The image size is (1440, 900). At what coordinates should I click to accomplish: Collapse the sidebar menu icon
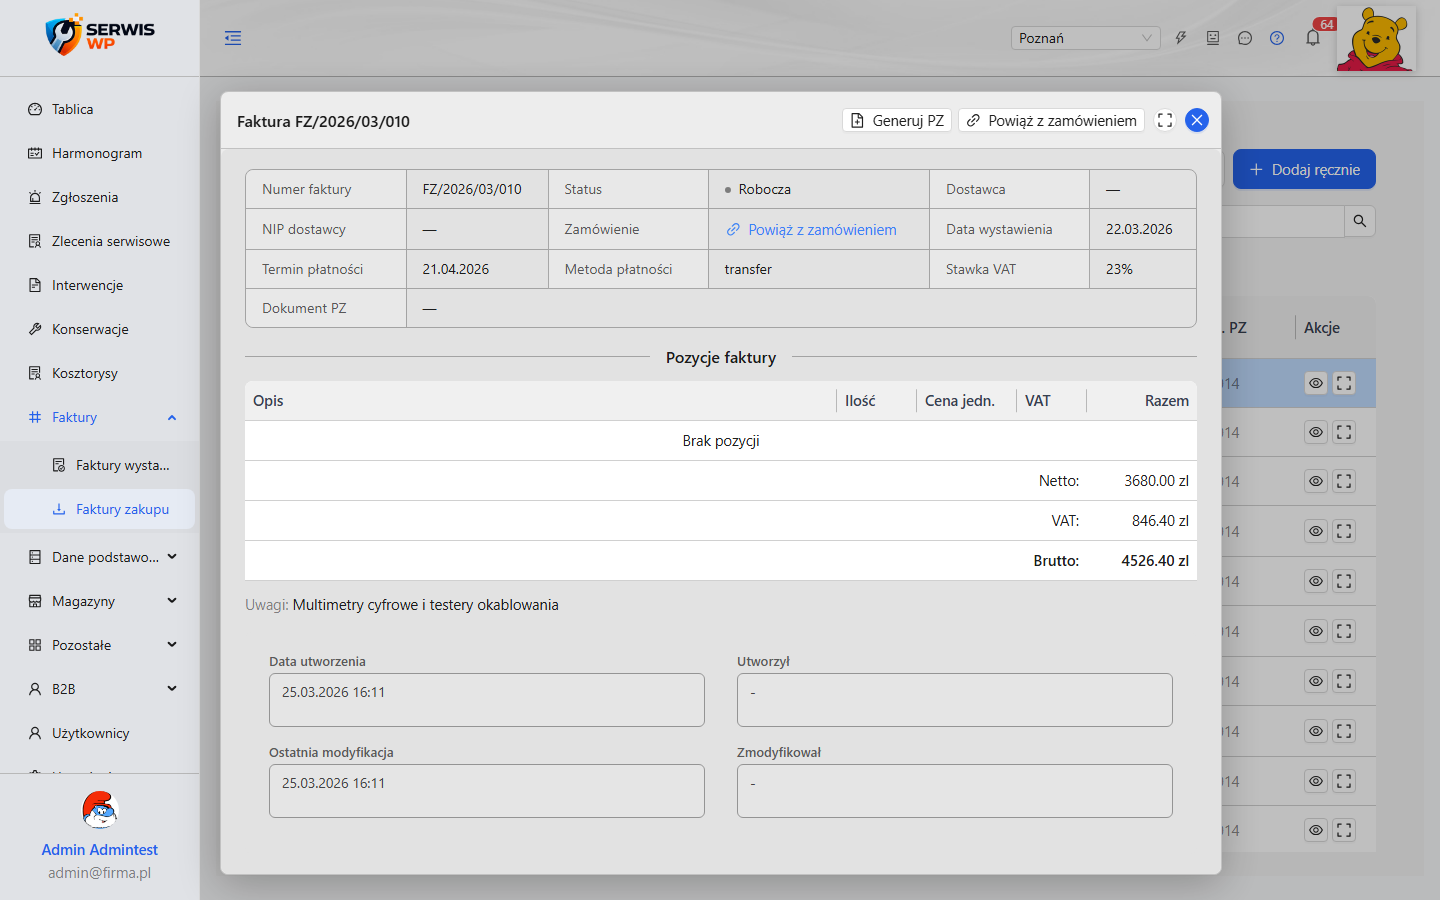point(233,38)
